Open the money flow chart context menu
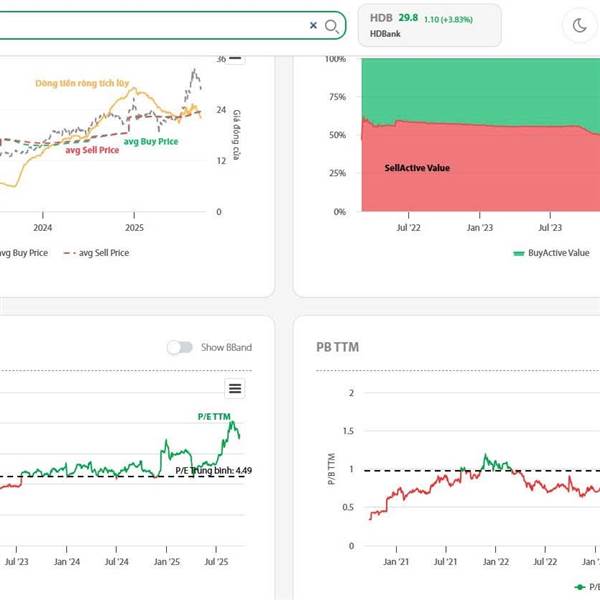The width and height of the screenshot is (600, 600). 235,59
